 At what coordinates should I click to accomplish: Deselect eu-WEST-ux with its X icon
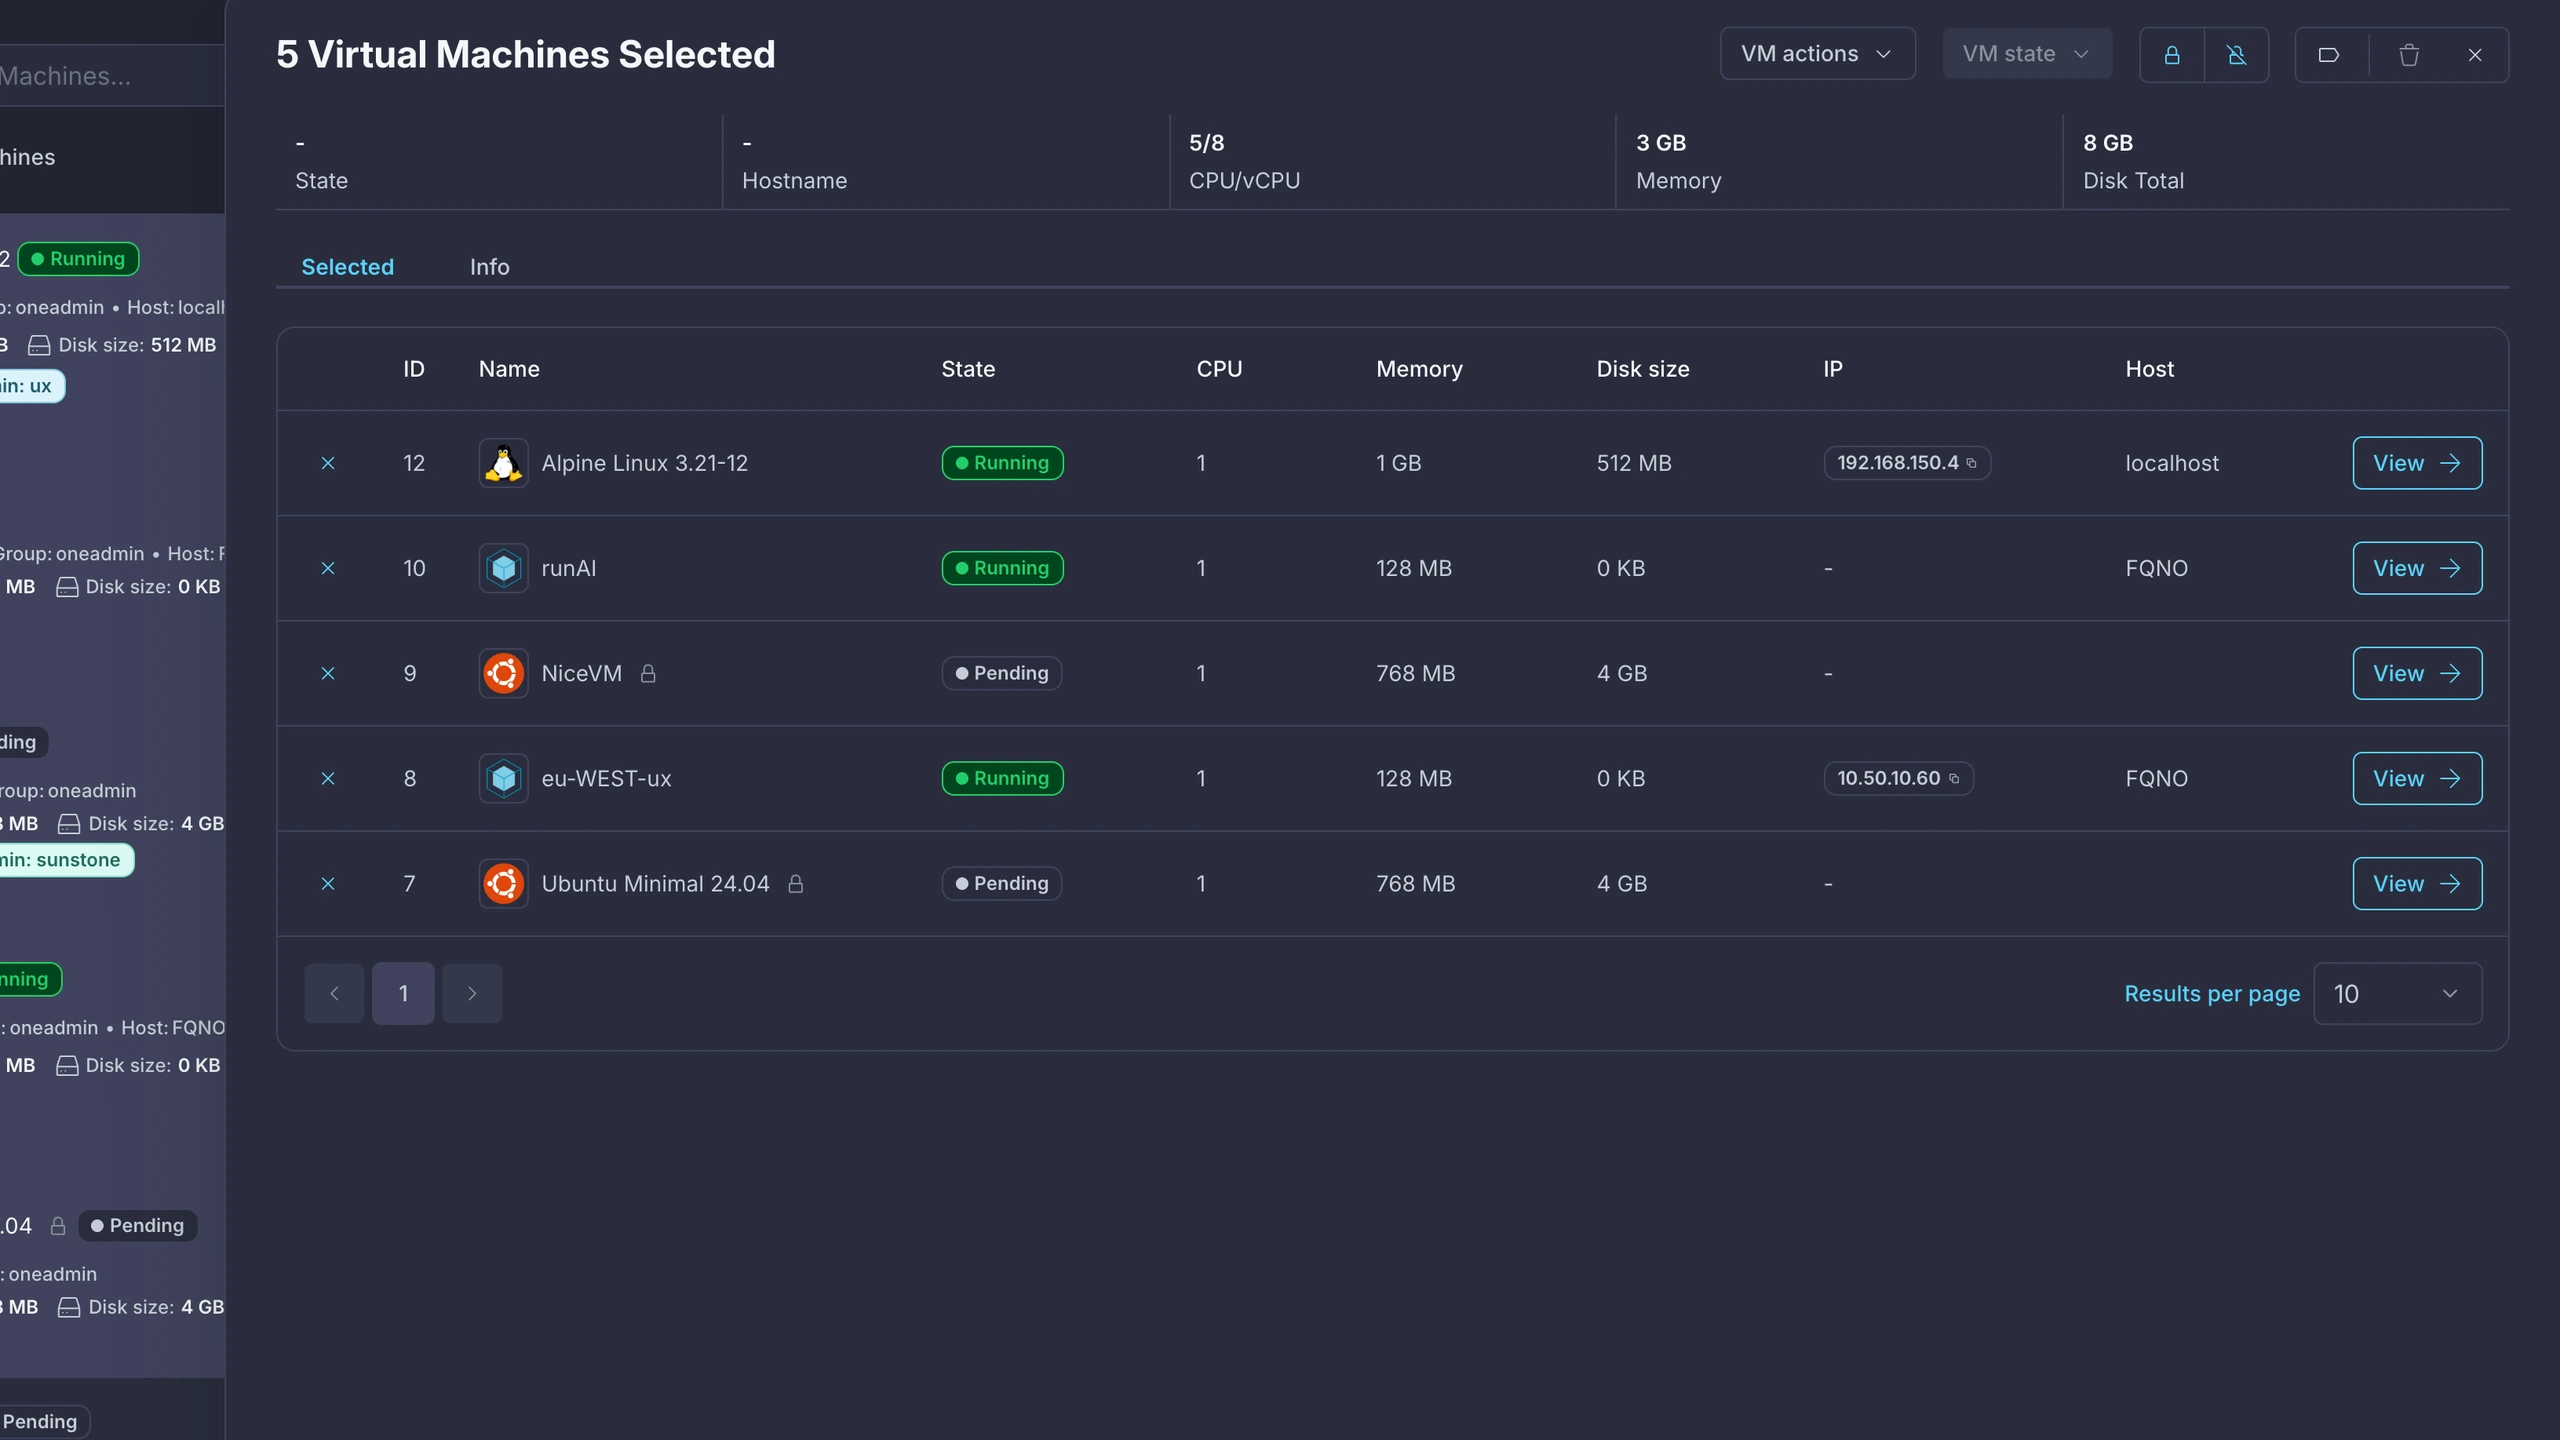pos(328,778)
